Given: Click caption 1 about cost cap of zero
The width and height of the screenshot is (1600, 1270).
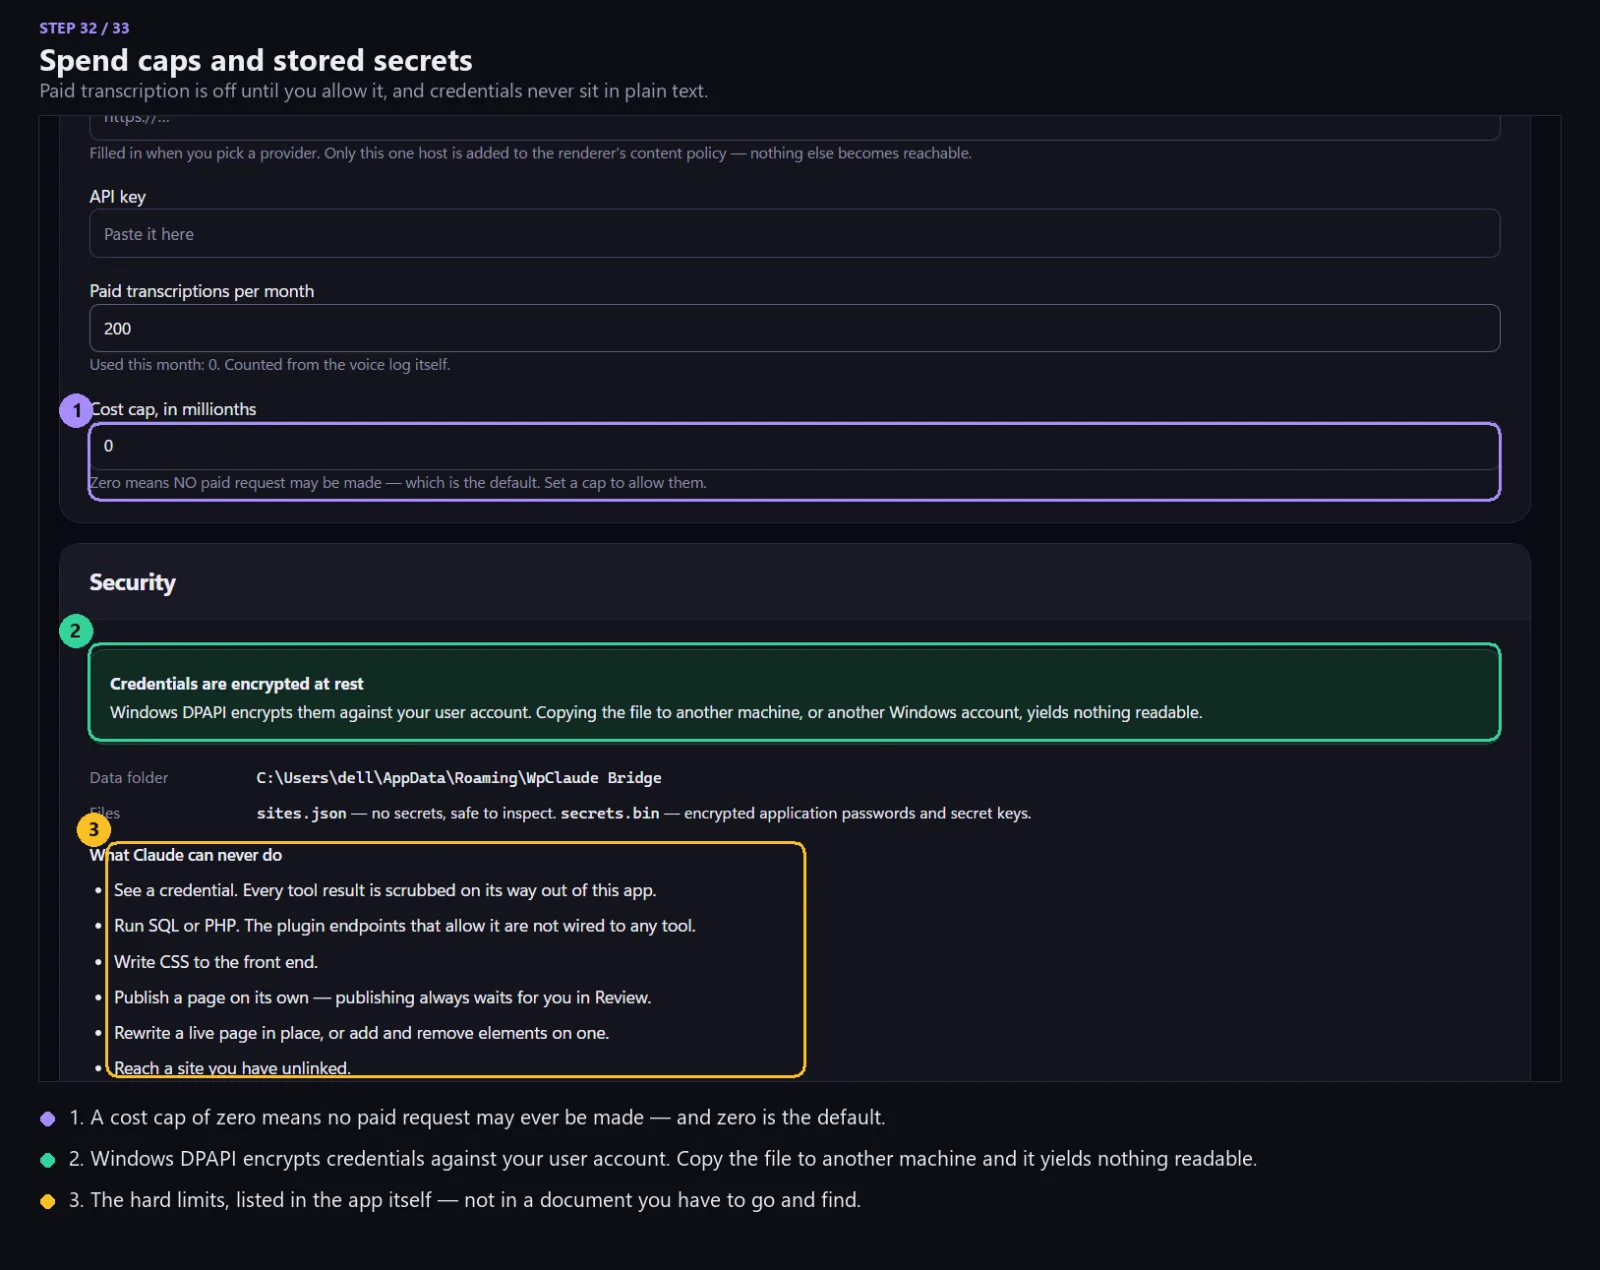Looking at the screenshot, I should 477,1117.
